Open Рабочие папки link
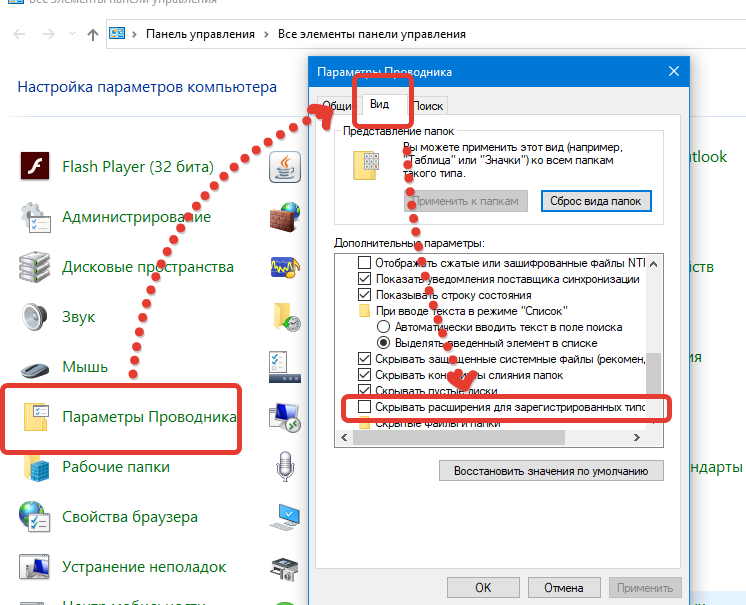This screenshot has height=605, width=746. pos(116,467)
